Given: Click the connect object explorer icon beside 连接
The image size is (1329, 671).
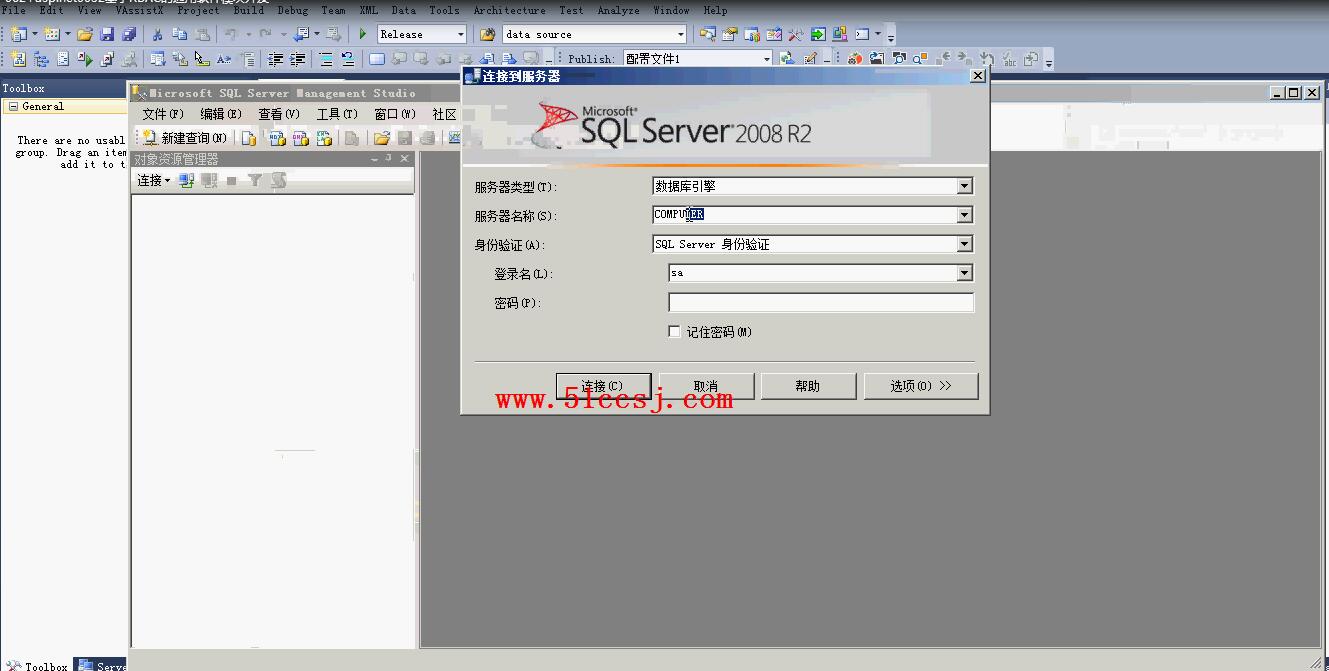Looking at the screenshot, I should click(x=186, y=180).
